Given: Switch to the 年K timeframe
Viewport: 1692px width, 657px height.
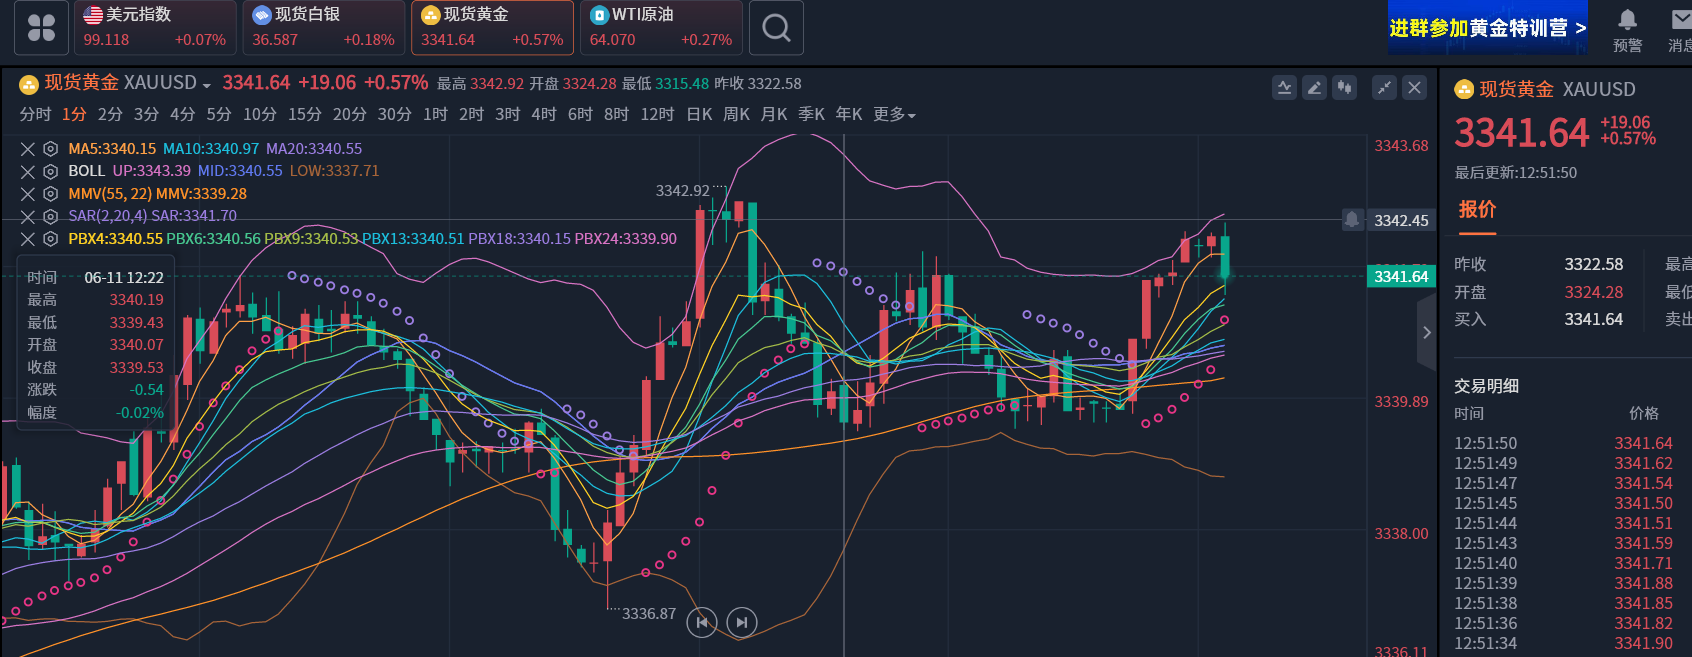Looking at the screenshot, I should [x=848, y=115].
